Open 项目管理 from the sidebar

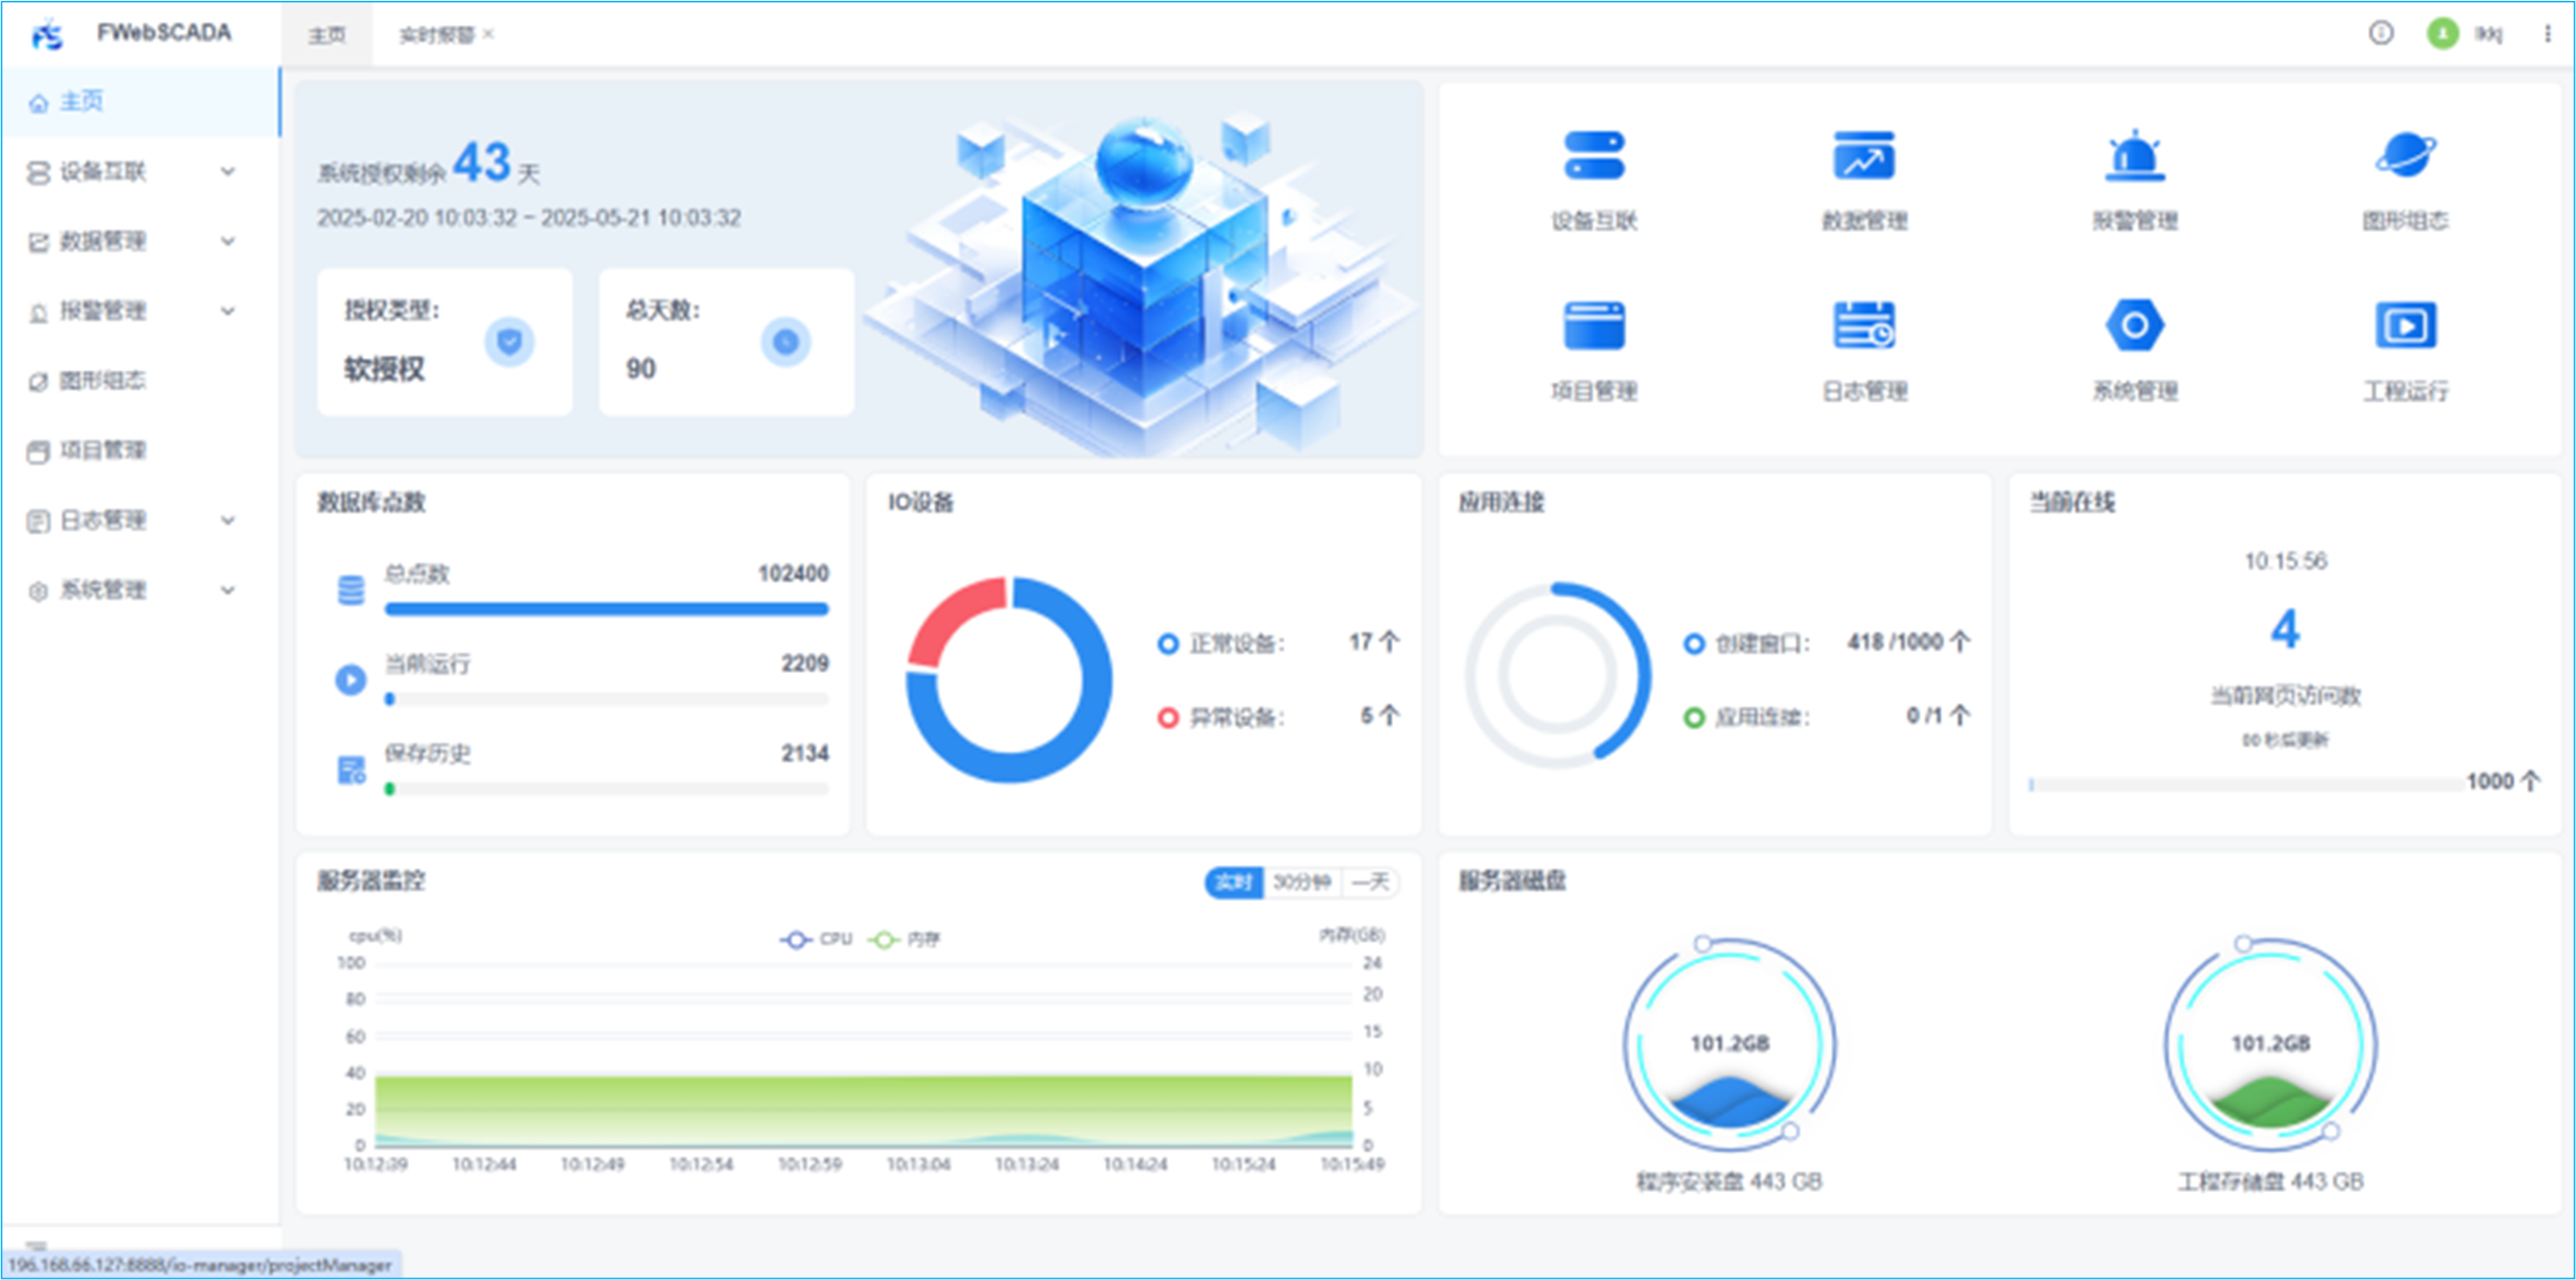[x=102, y=451]
